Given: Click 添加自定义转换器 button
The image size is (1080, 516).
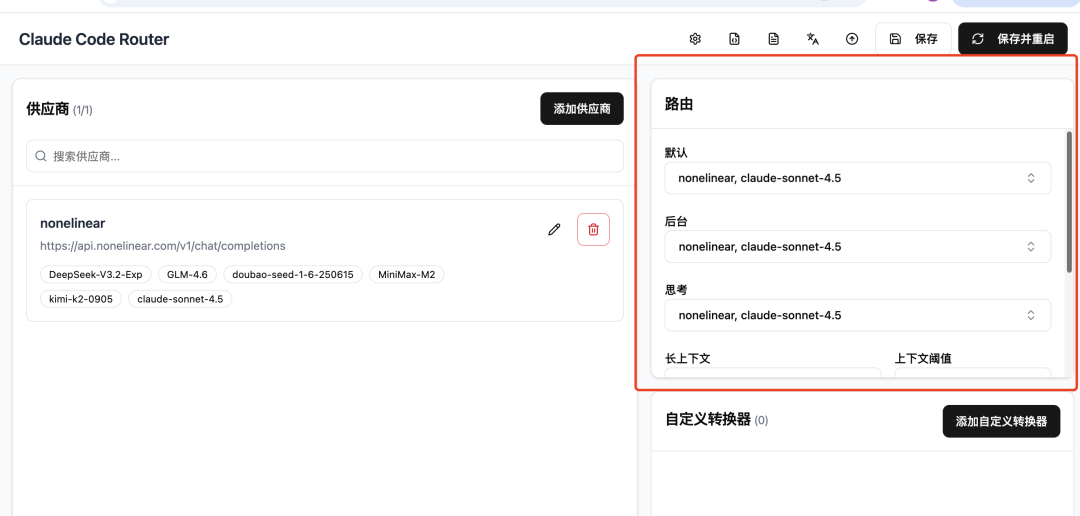Looking at the screenshot, I should 1001,421.
